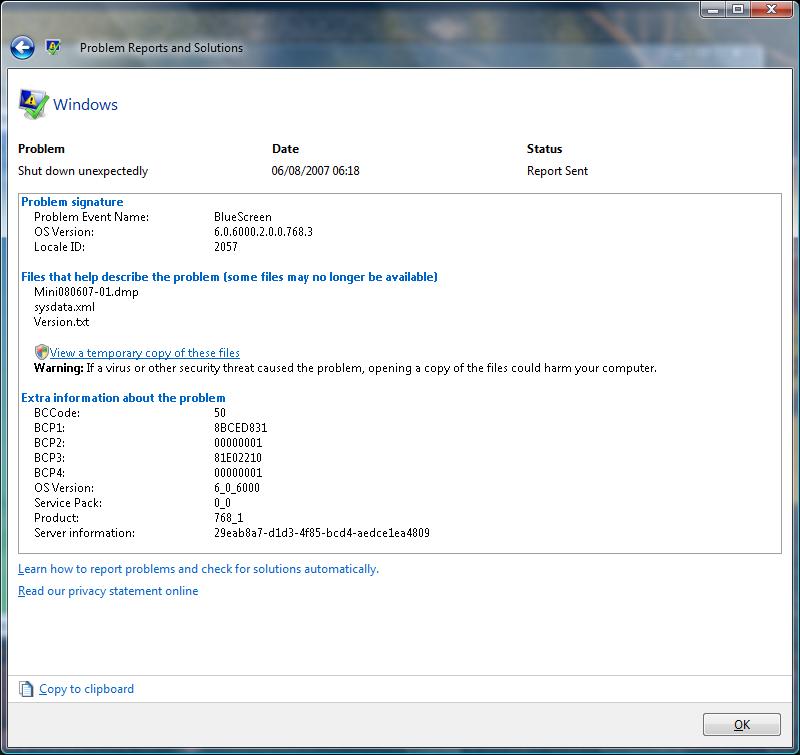Click Locale ID value 2057
The width and height of the screenshot is (800, 755).
(x=226, y=247)
